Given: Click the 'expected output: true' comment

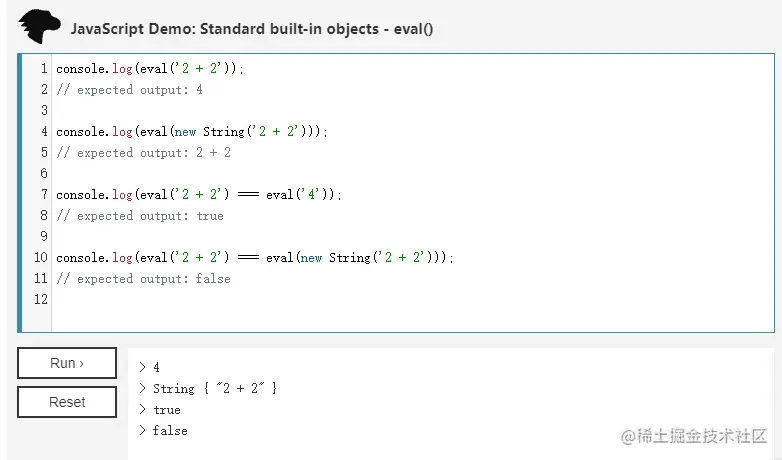Looking at the screenshot, I should tap(139, 216).
